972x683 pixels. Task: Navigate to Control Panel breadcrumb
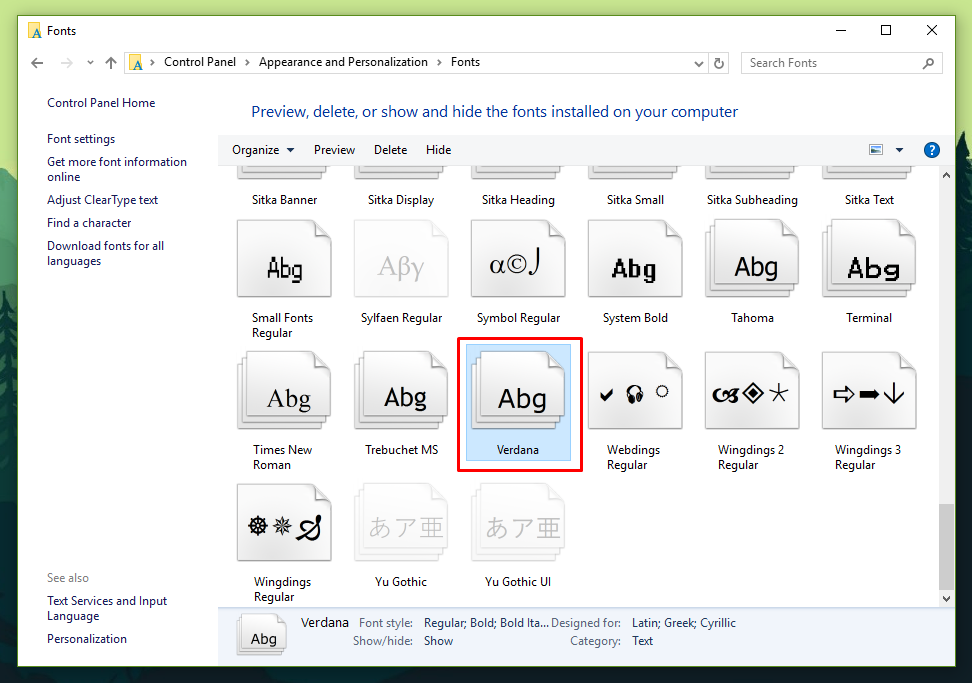click(x=200, y=62)
